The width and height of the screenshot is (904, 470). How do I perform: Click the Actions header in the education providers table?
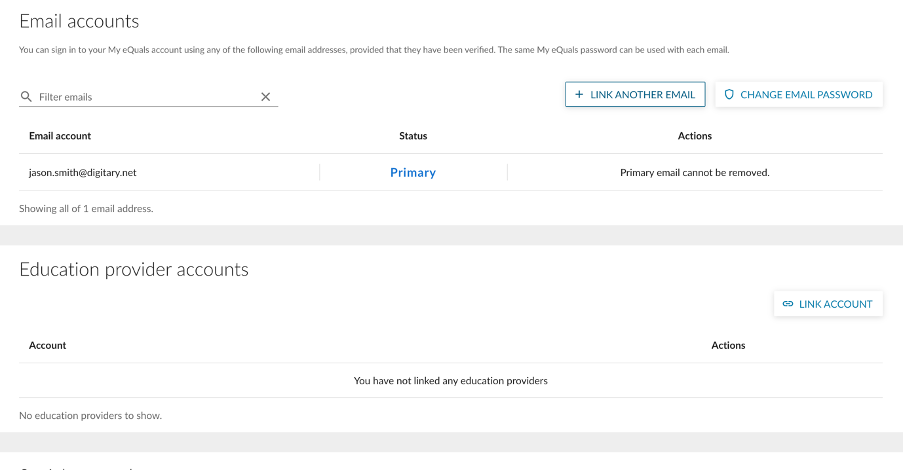click(x=728, y=345)
